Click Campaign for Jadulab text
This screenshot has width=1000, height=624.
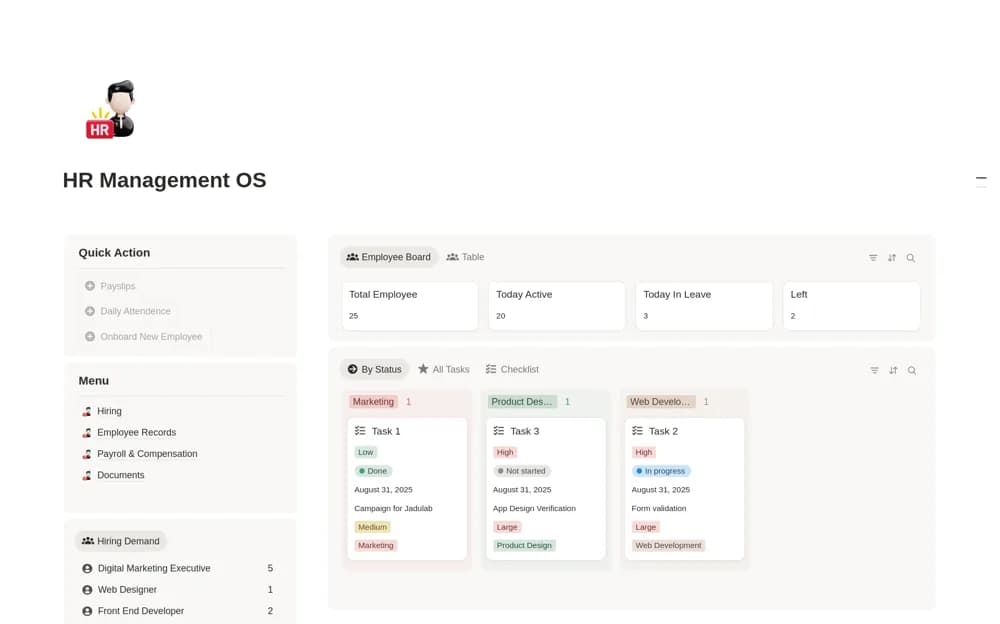[x=393, y=509]
